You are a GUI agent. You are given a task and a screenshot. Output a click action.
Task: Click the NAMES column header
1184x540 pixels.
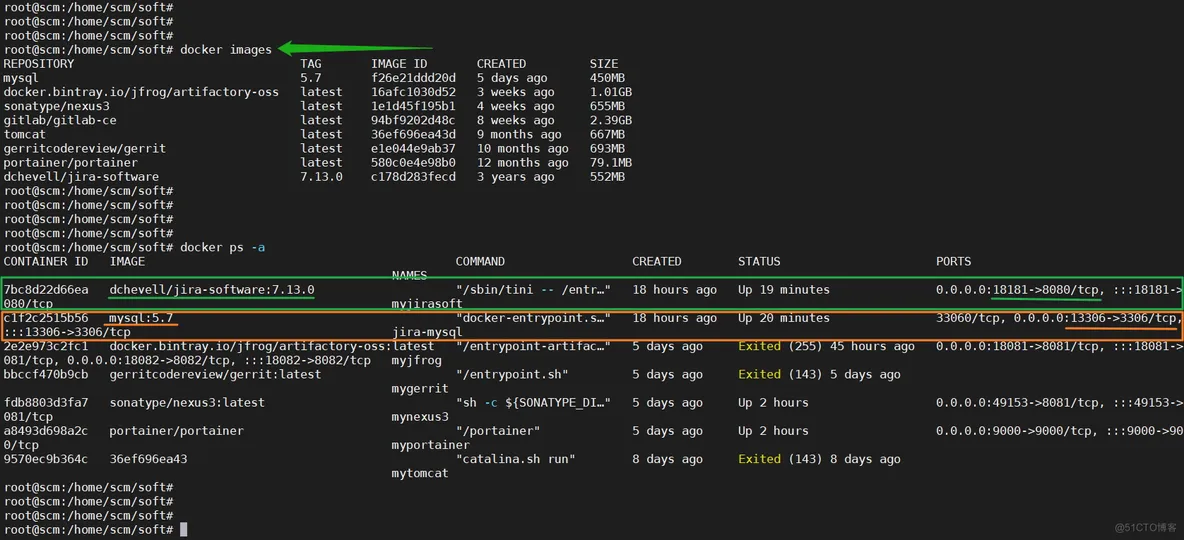409,276
